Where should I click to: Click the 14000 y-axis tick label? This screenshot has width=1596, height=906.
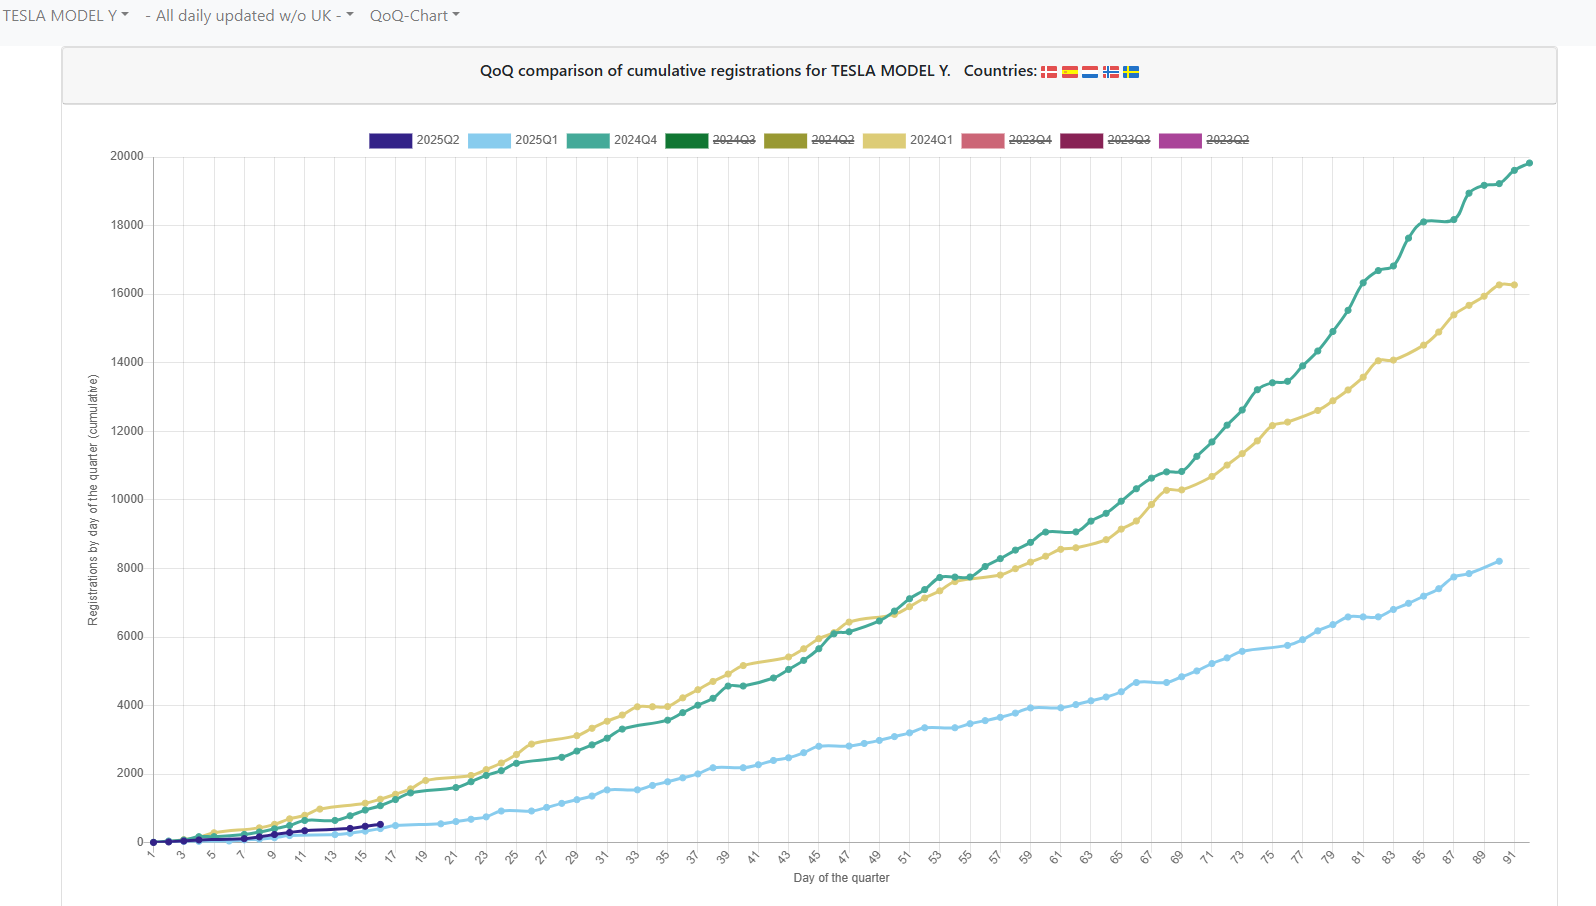tap(127, 362)
